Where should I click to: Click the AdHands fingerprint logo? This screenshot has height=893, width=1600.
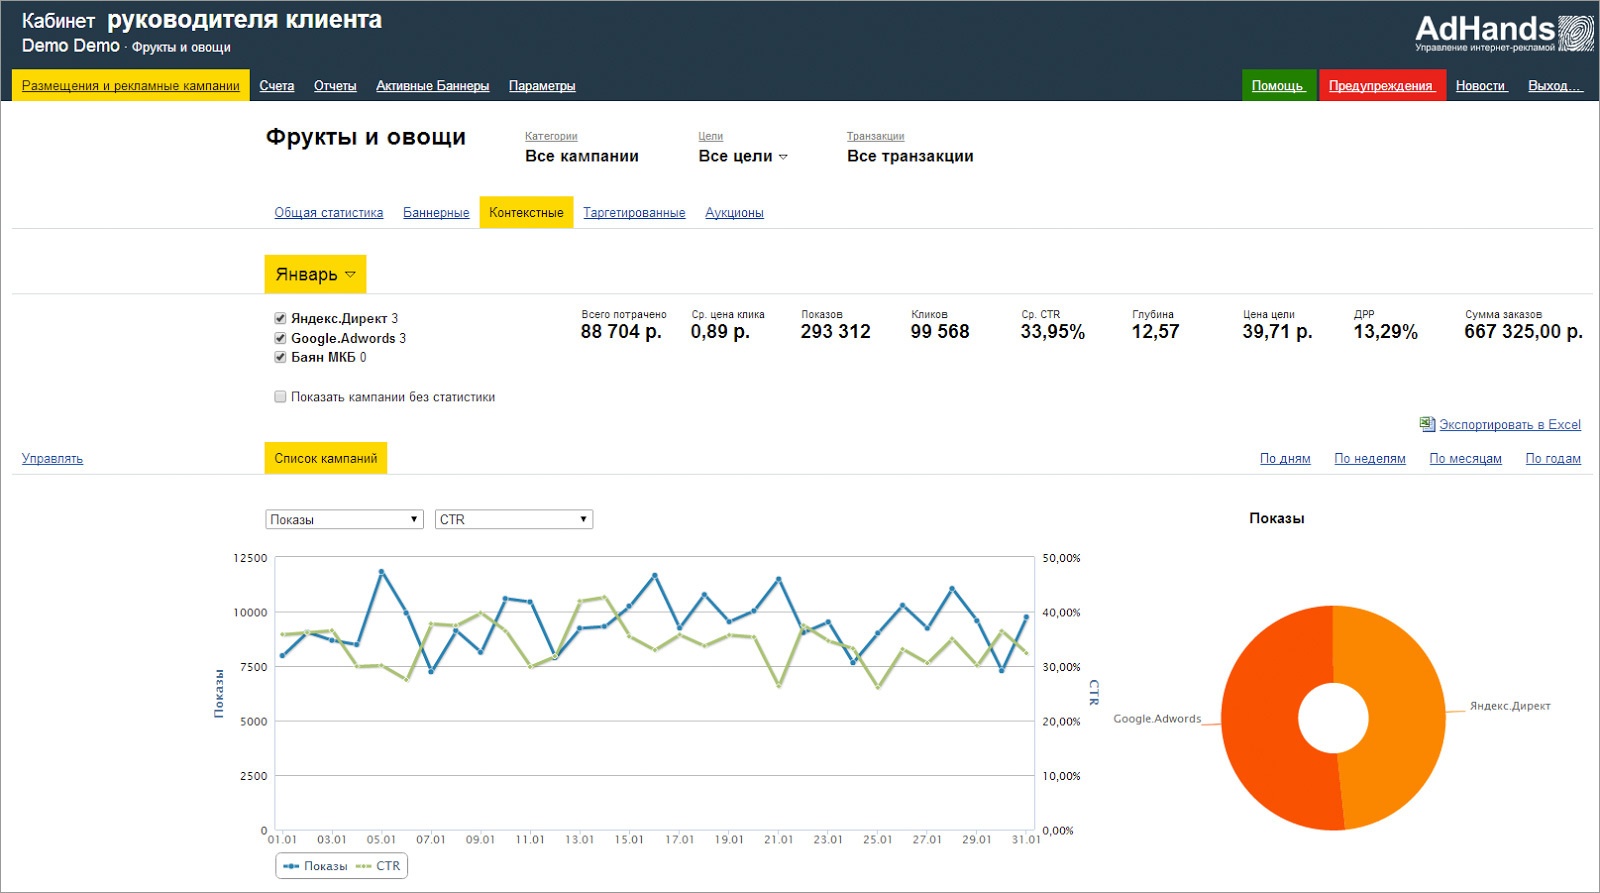pyautogui.click(x=1576, y=33)
